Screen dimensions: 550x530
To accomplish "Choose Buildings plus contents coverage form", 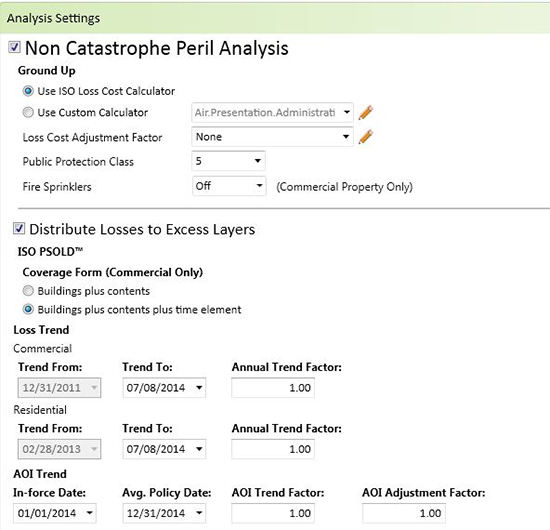I will click(28, 291).
